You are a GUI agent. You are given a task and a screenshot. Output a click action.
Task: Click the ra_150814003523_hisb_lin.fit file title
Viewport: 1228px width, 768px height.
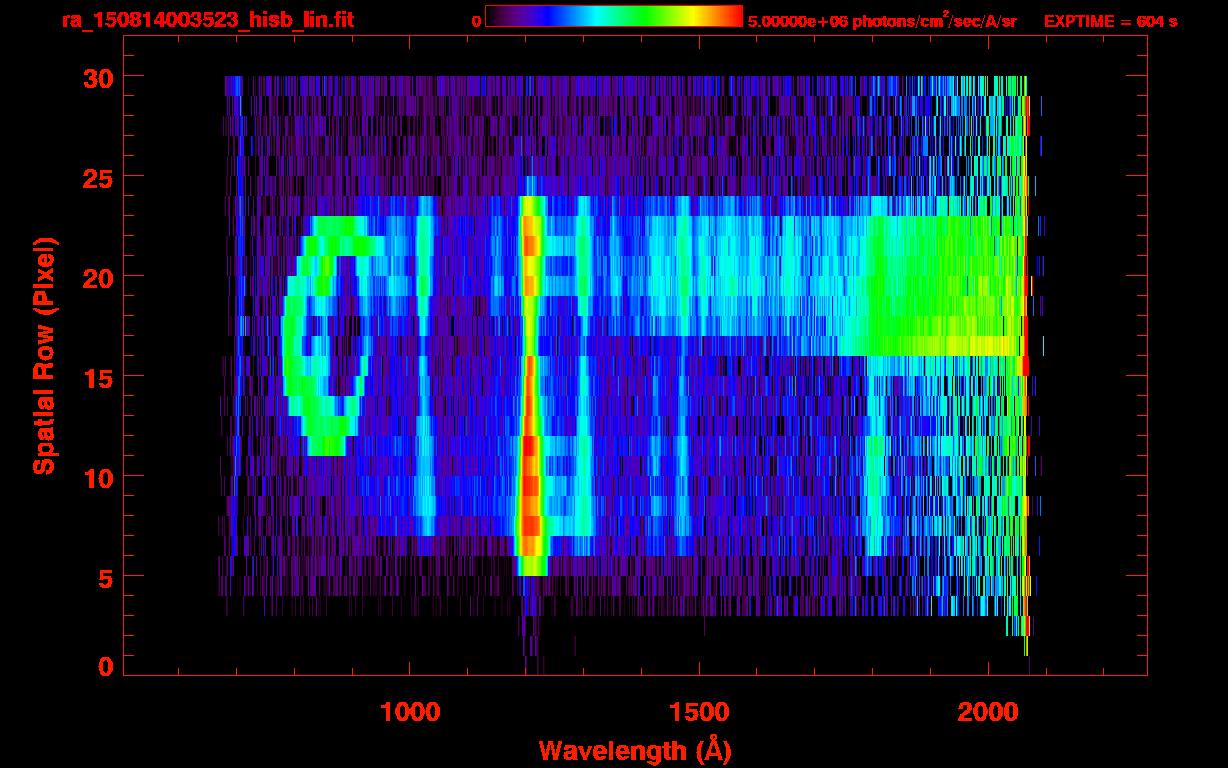click(x=207, y=20)
